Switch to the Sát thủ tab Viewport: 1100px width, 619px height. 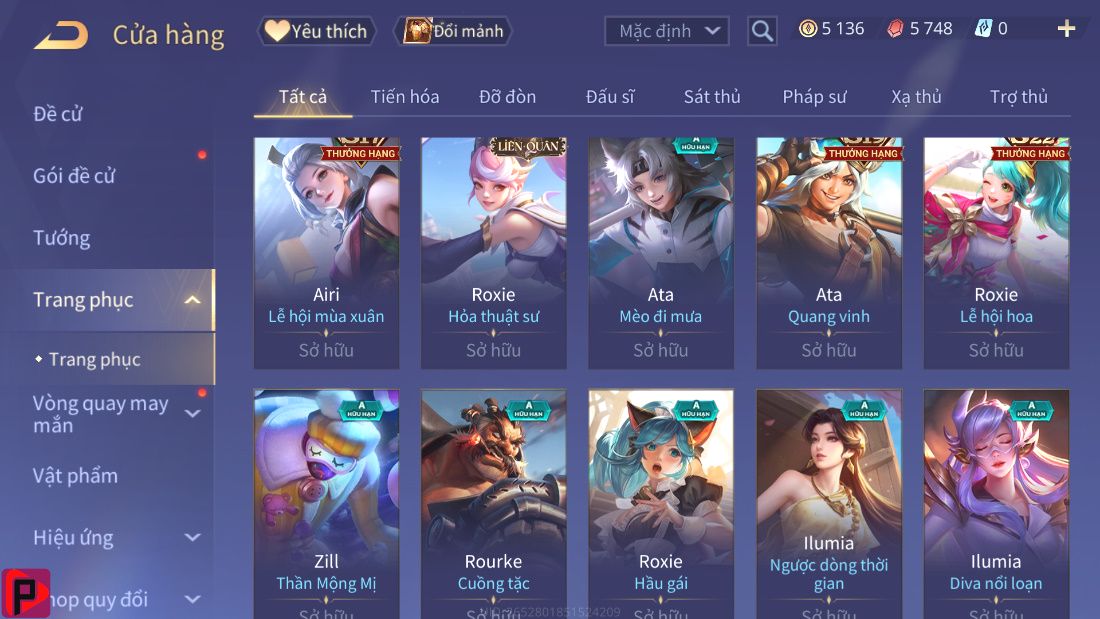(712, 97)
